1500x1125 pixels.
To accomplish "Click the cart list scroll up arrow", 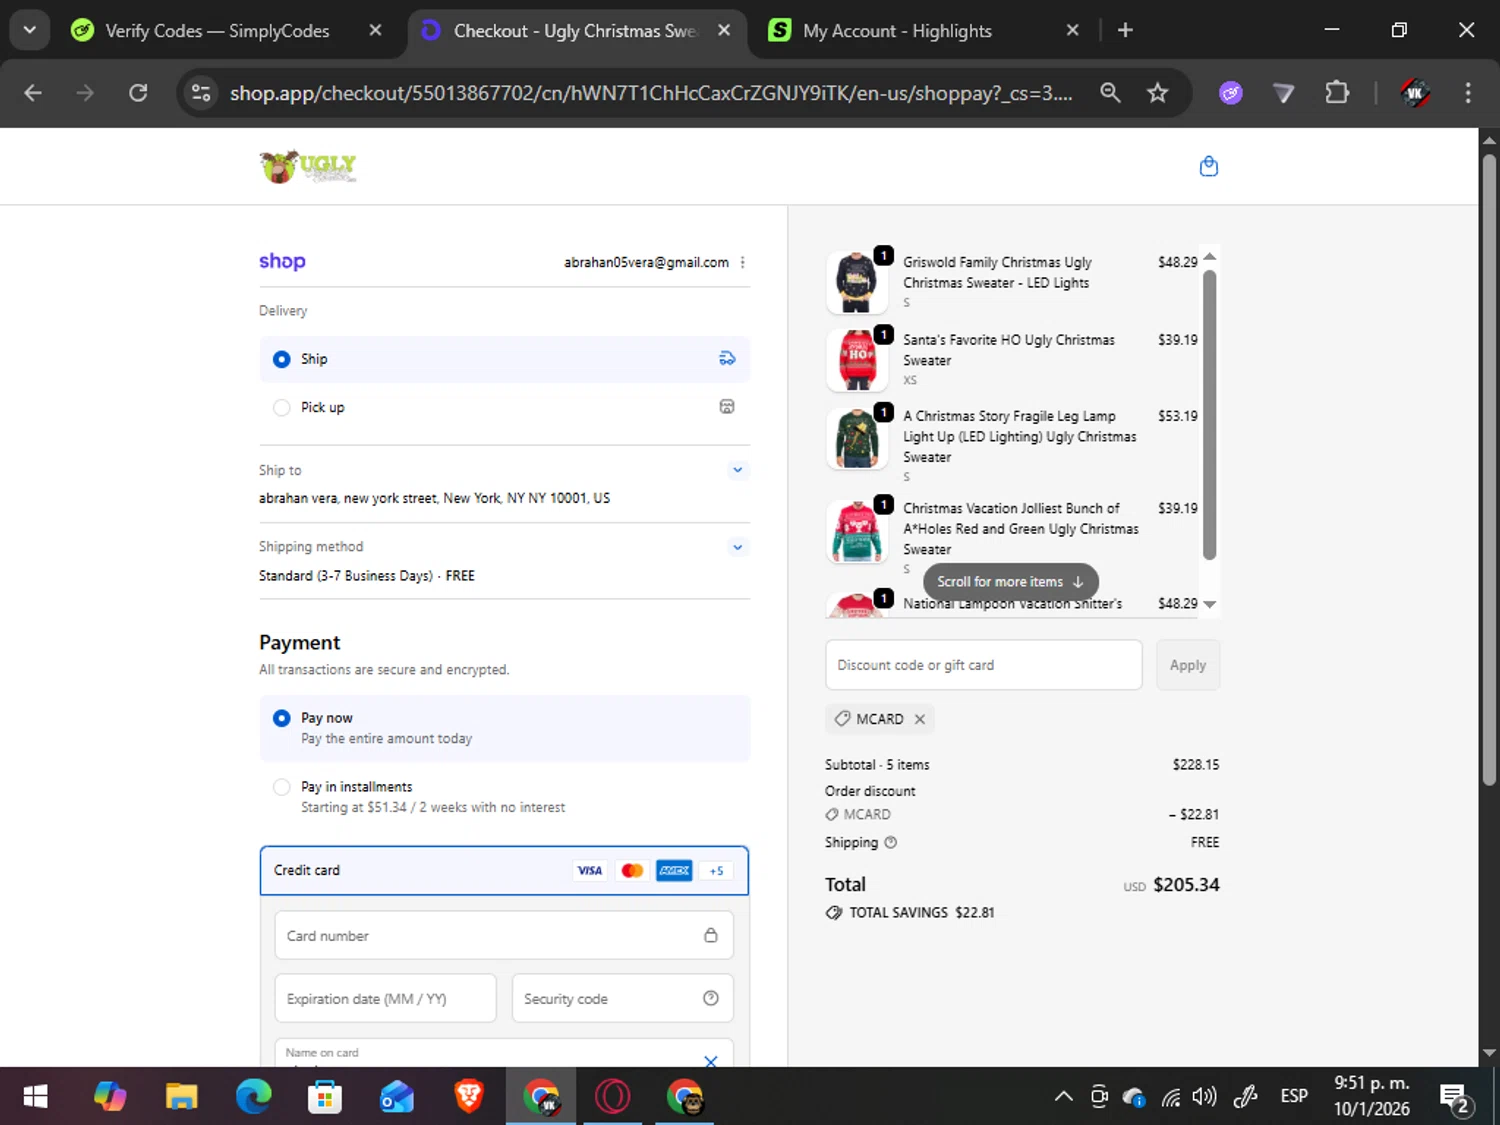I will (x=1210, y=257).
